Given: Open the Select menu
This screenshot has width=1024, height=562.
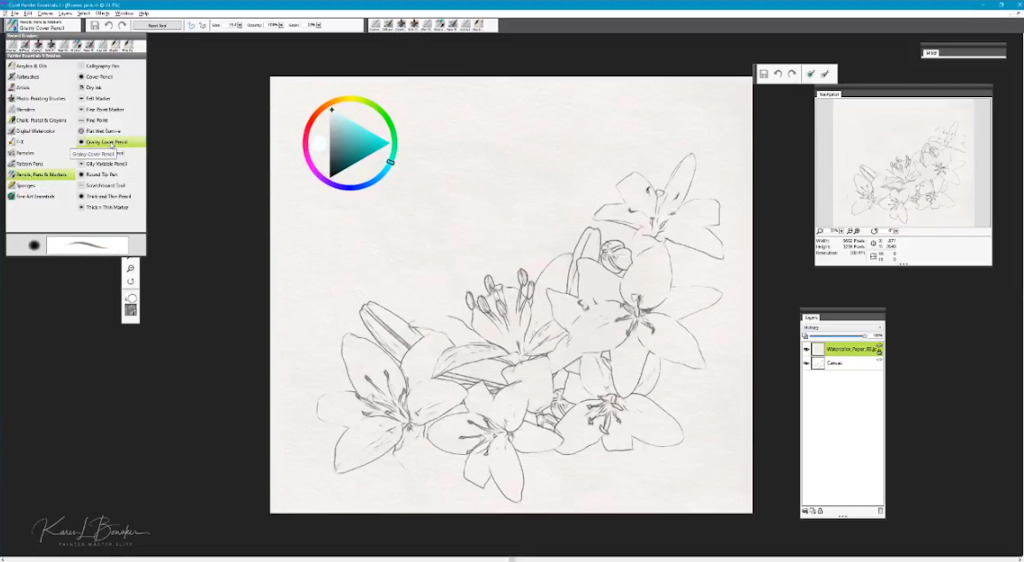Looking at the screenshot, I should pyautogui.click(x=84, y=13).
